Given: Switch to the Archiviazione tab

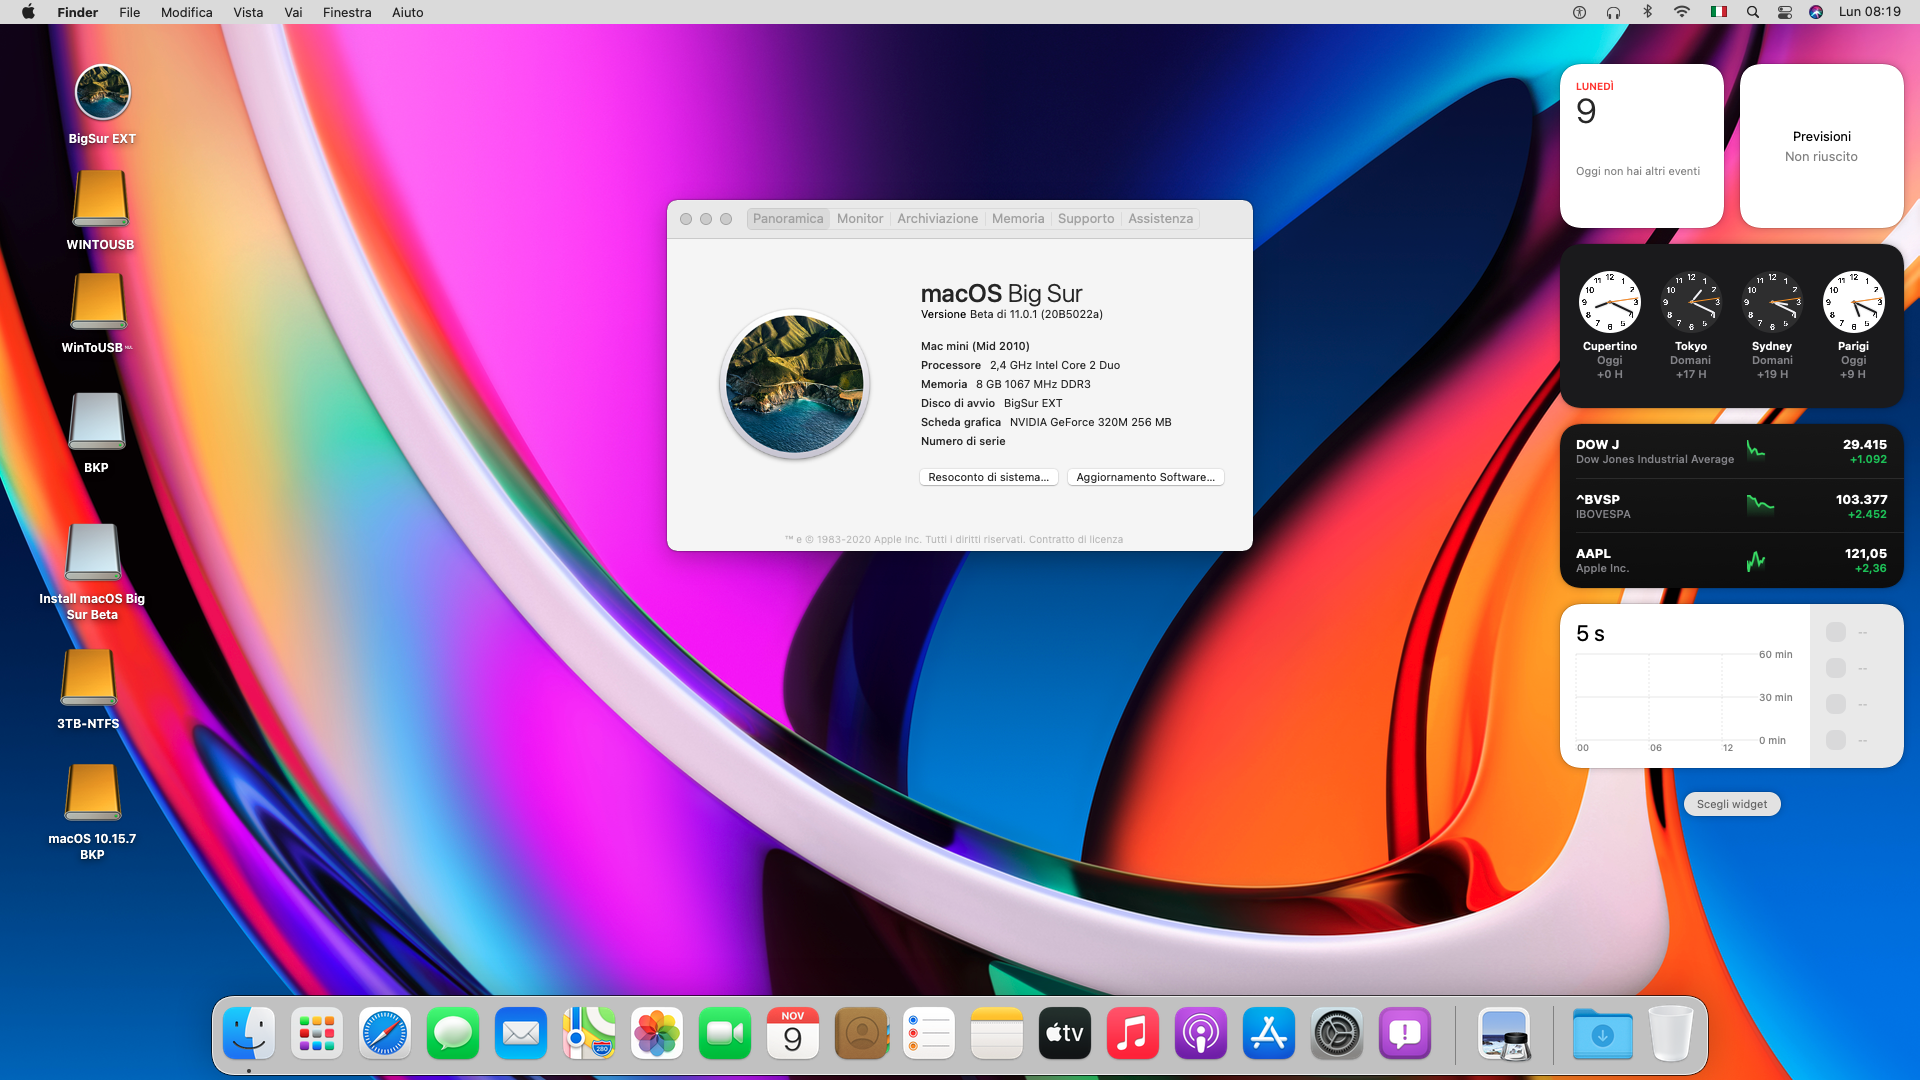Looking at the screenshot, I should click(x=937, y=218).
